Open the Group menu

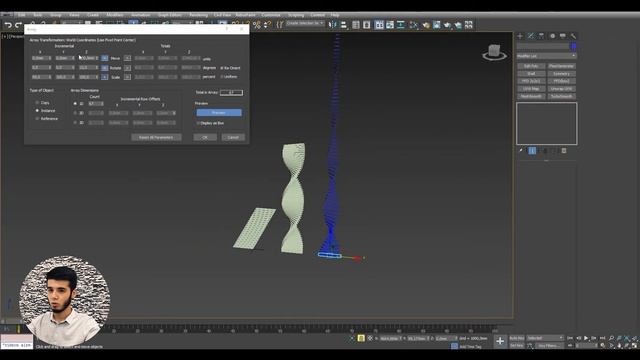56,15
